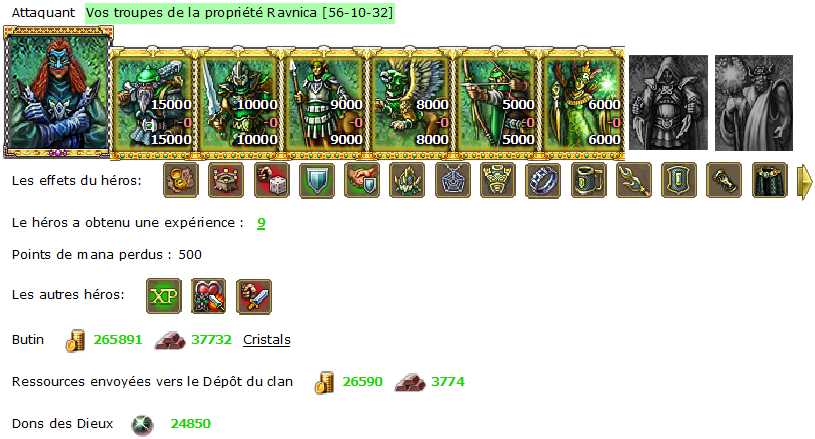Image resolution: width=815 pixels, height=439 pixels.
Task: Click the blue amulet necklace artifact icon
Action: 453,180
